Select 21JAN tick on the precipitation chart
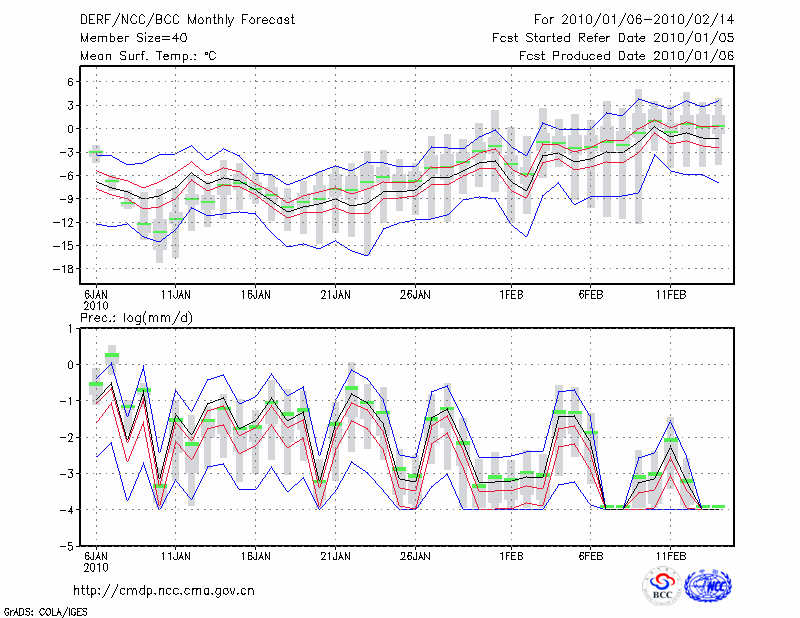Viewport: 800px width, 618px height. 335,555
